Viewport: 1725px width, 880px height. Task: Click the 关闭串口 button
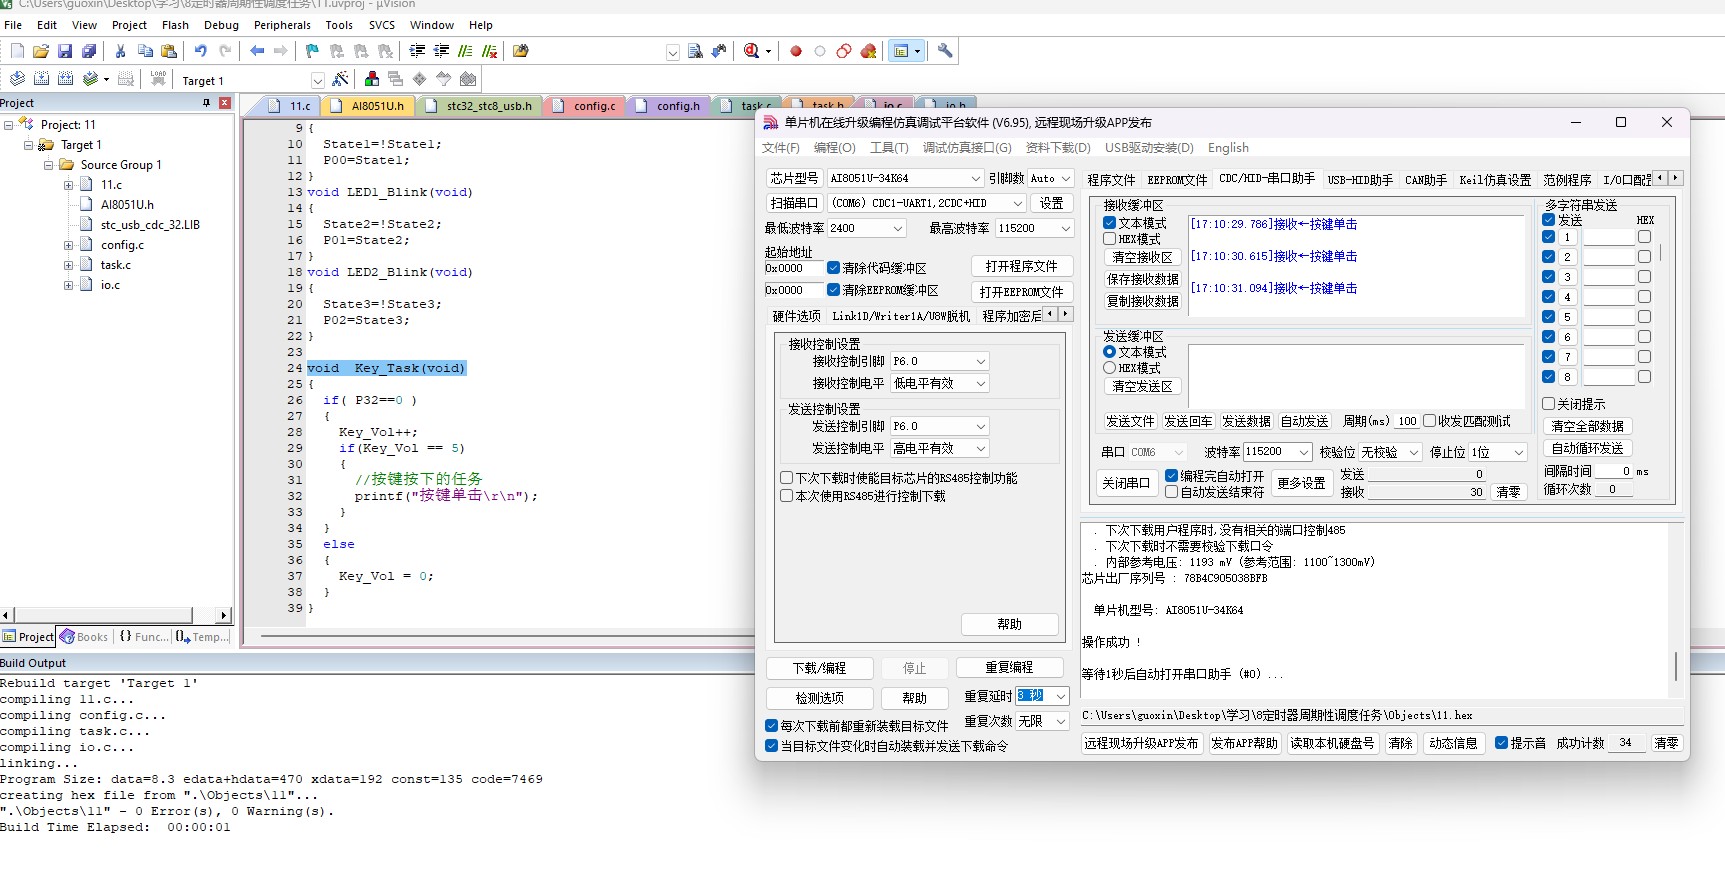[x=1125, y=483]
